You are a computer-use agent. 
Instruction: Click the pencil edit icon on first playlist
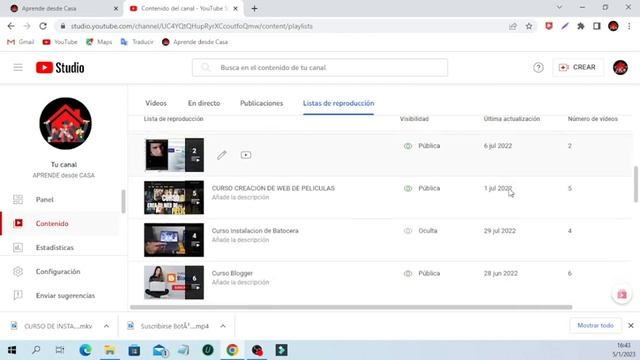coord(222,155)
